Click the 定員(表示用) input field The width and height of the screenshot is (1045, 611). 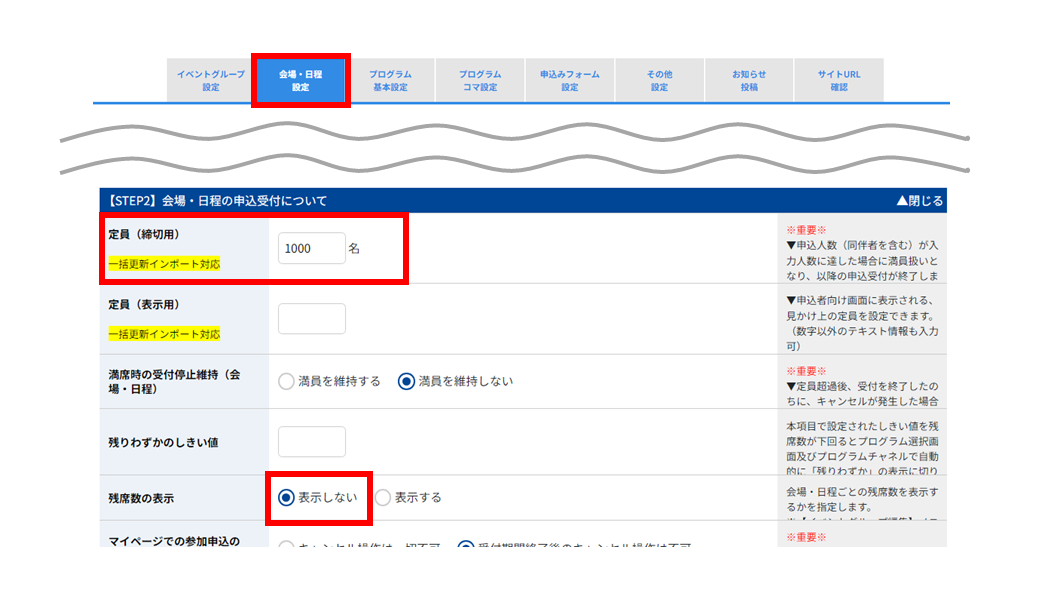(x=311, y=318)
